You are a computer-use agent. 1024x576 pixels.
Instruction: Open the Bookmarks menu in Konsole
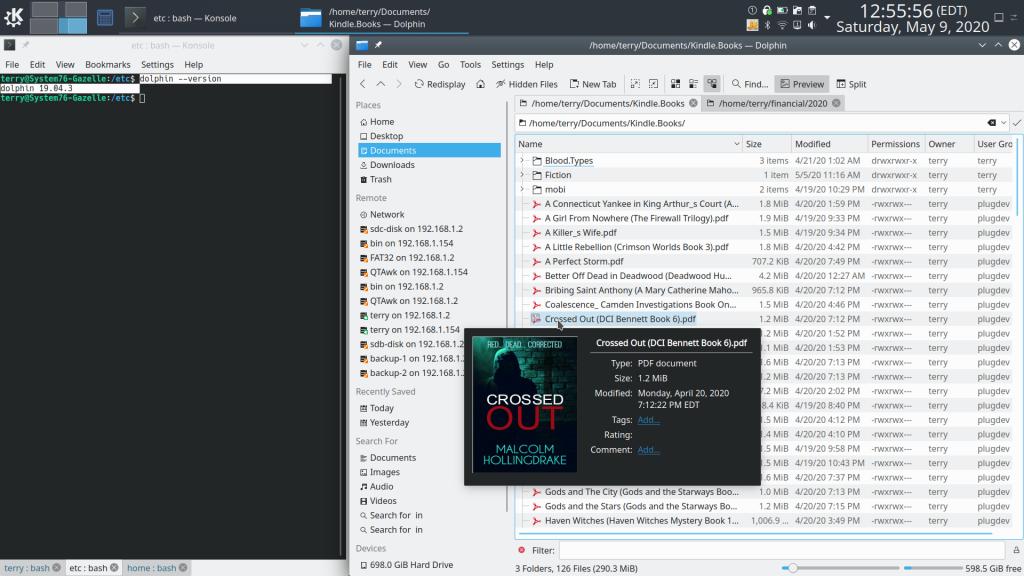[x=107, y=64]
